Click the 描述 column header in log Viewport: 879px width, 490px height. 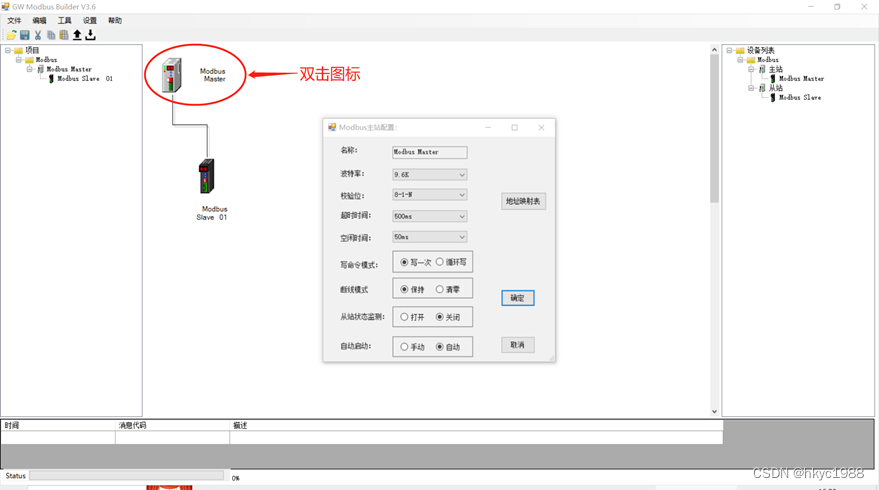click(476, 426)
